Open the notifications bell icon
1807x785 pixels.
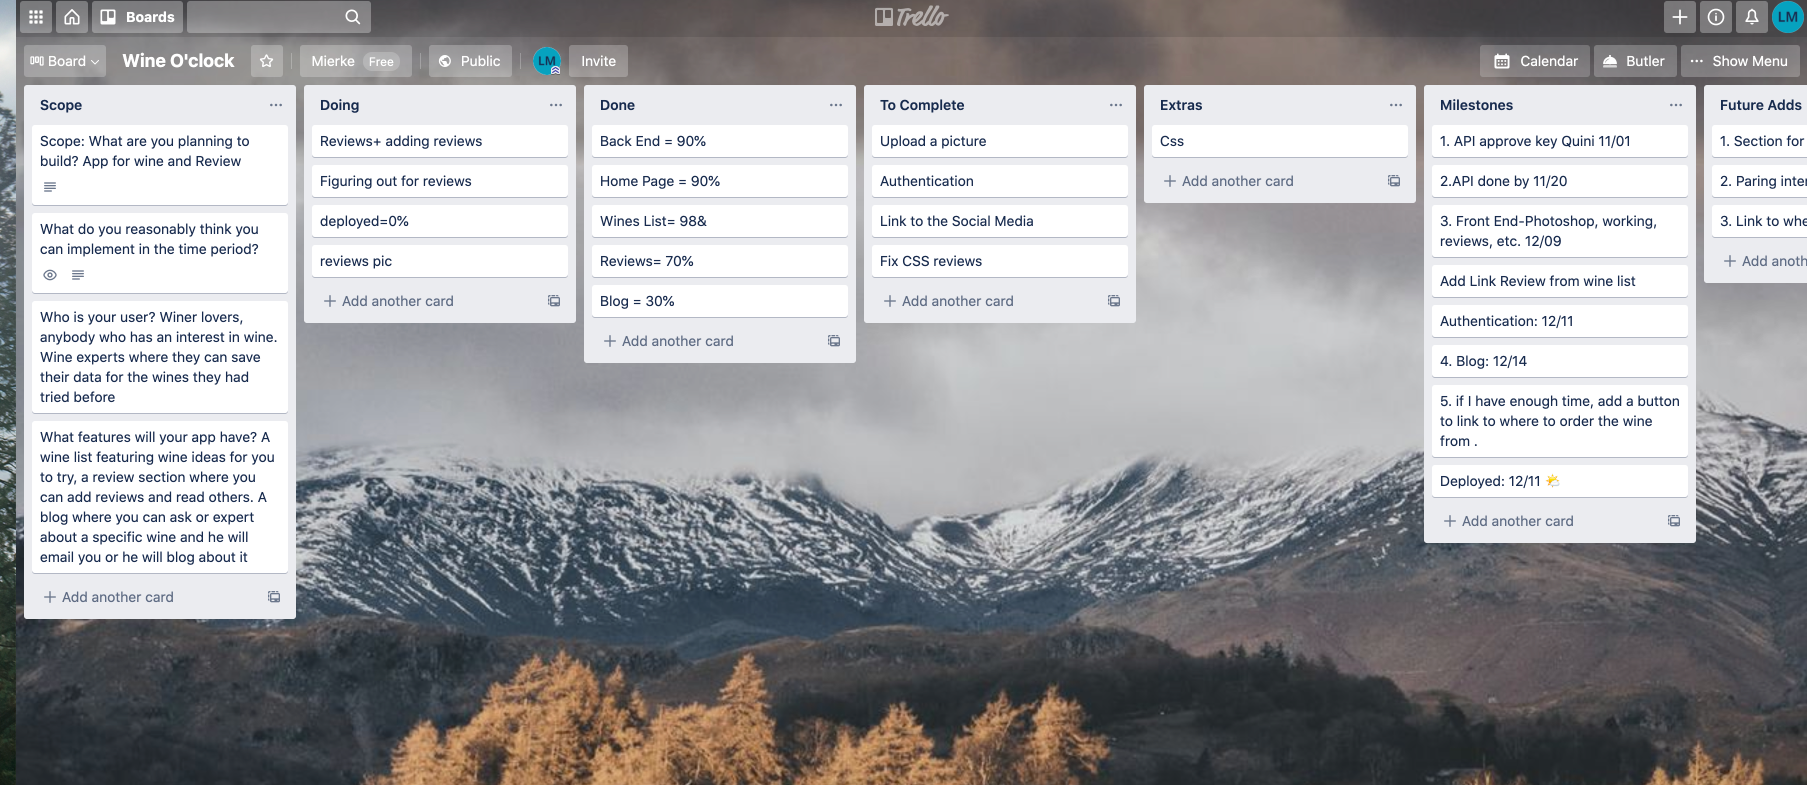pyautogui.click(x=1752, y=17)
